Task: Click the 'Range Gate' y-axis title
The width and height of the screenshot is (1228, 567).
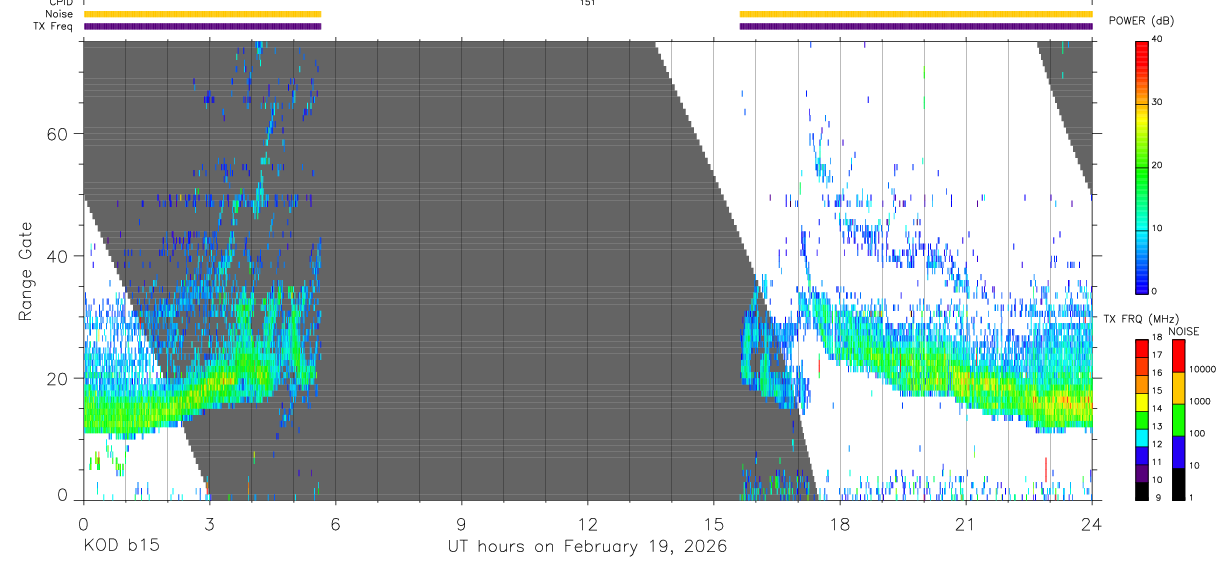Action: pos(26,271)
